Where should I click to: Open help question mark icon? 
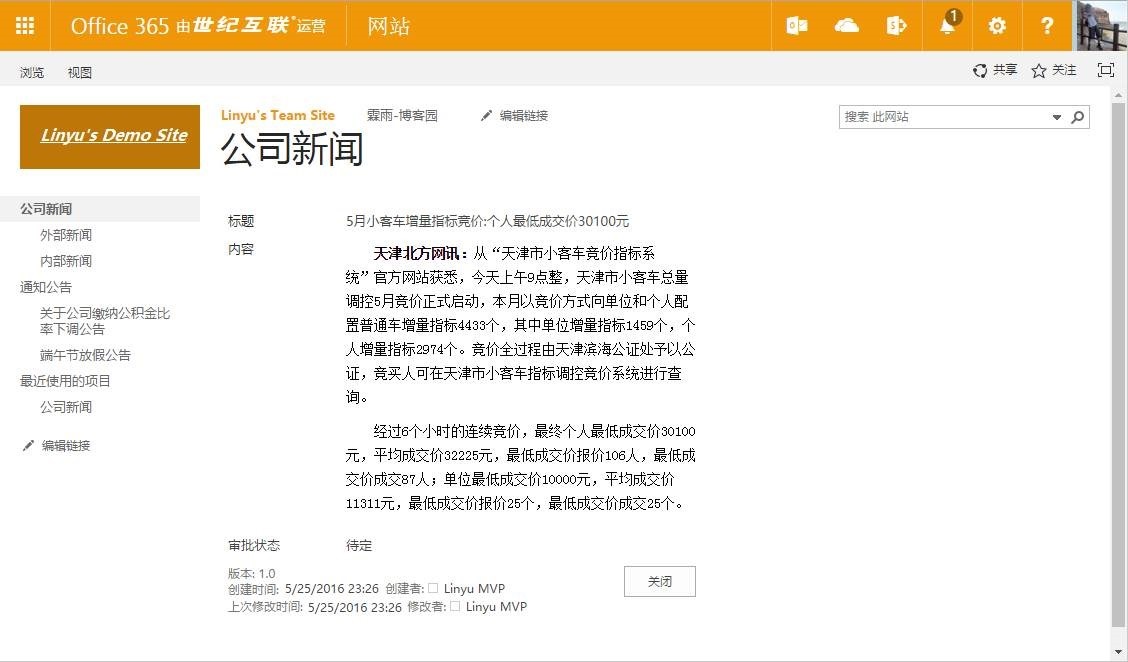click(1047, 26)
